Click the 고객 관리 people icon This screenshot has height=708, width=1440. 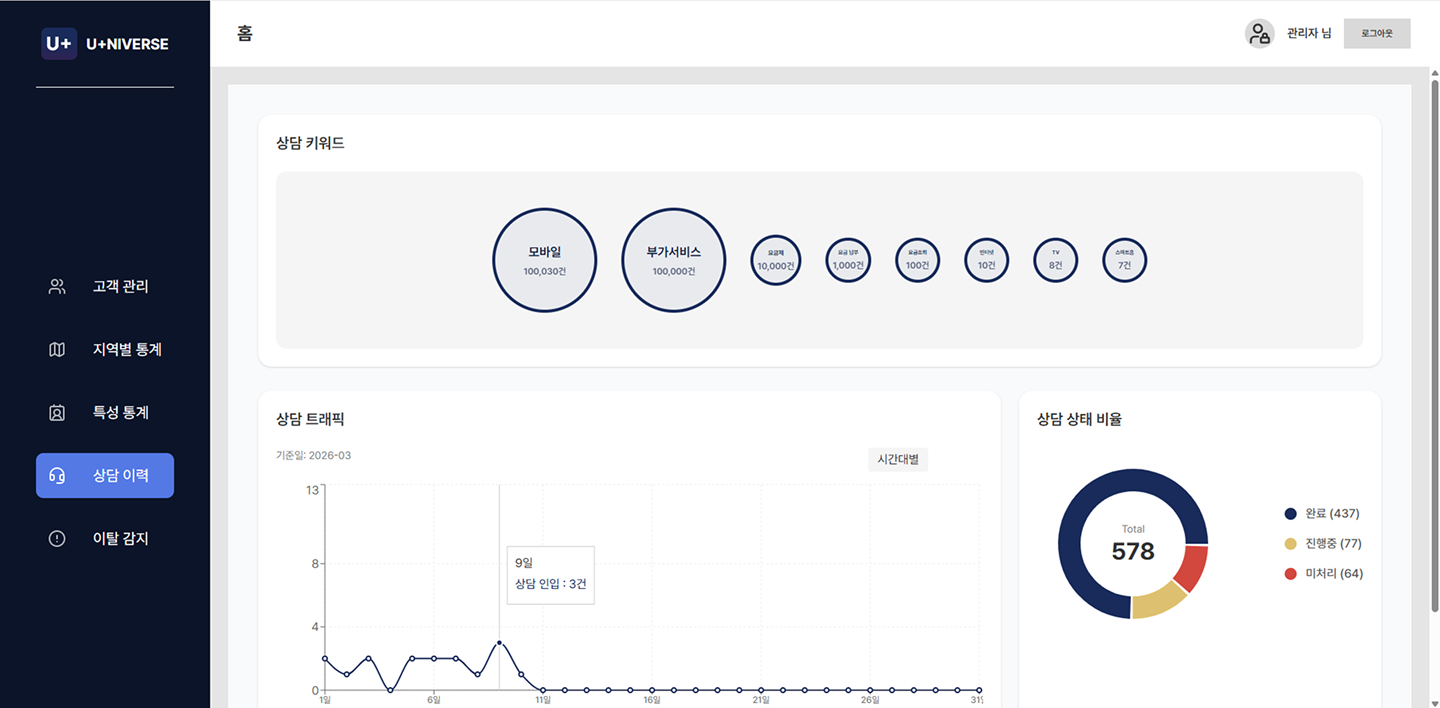[x=57, y=287]
